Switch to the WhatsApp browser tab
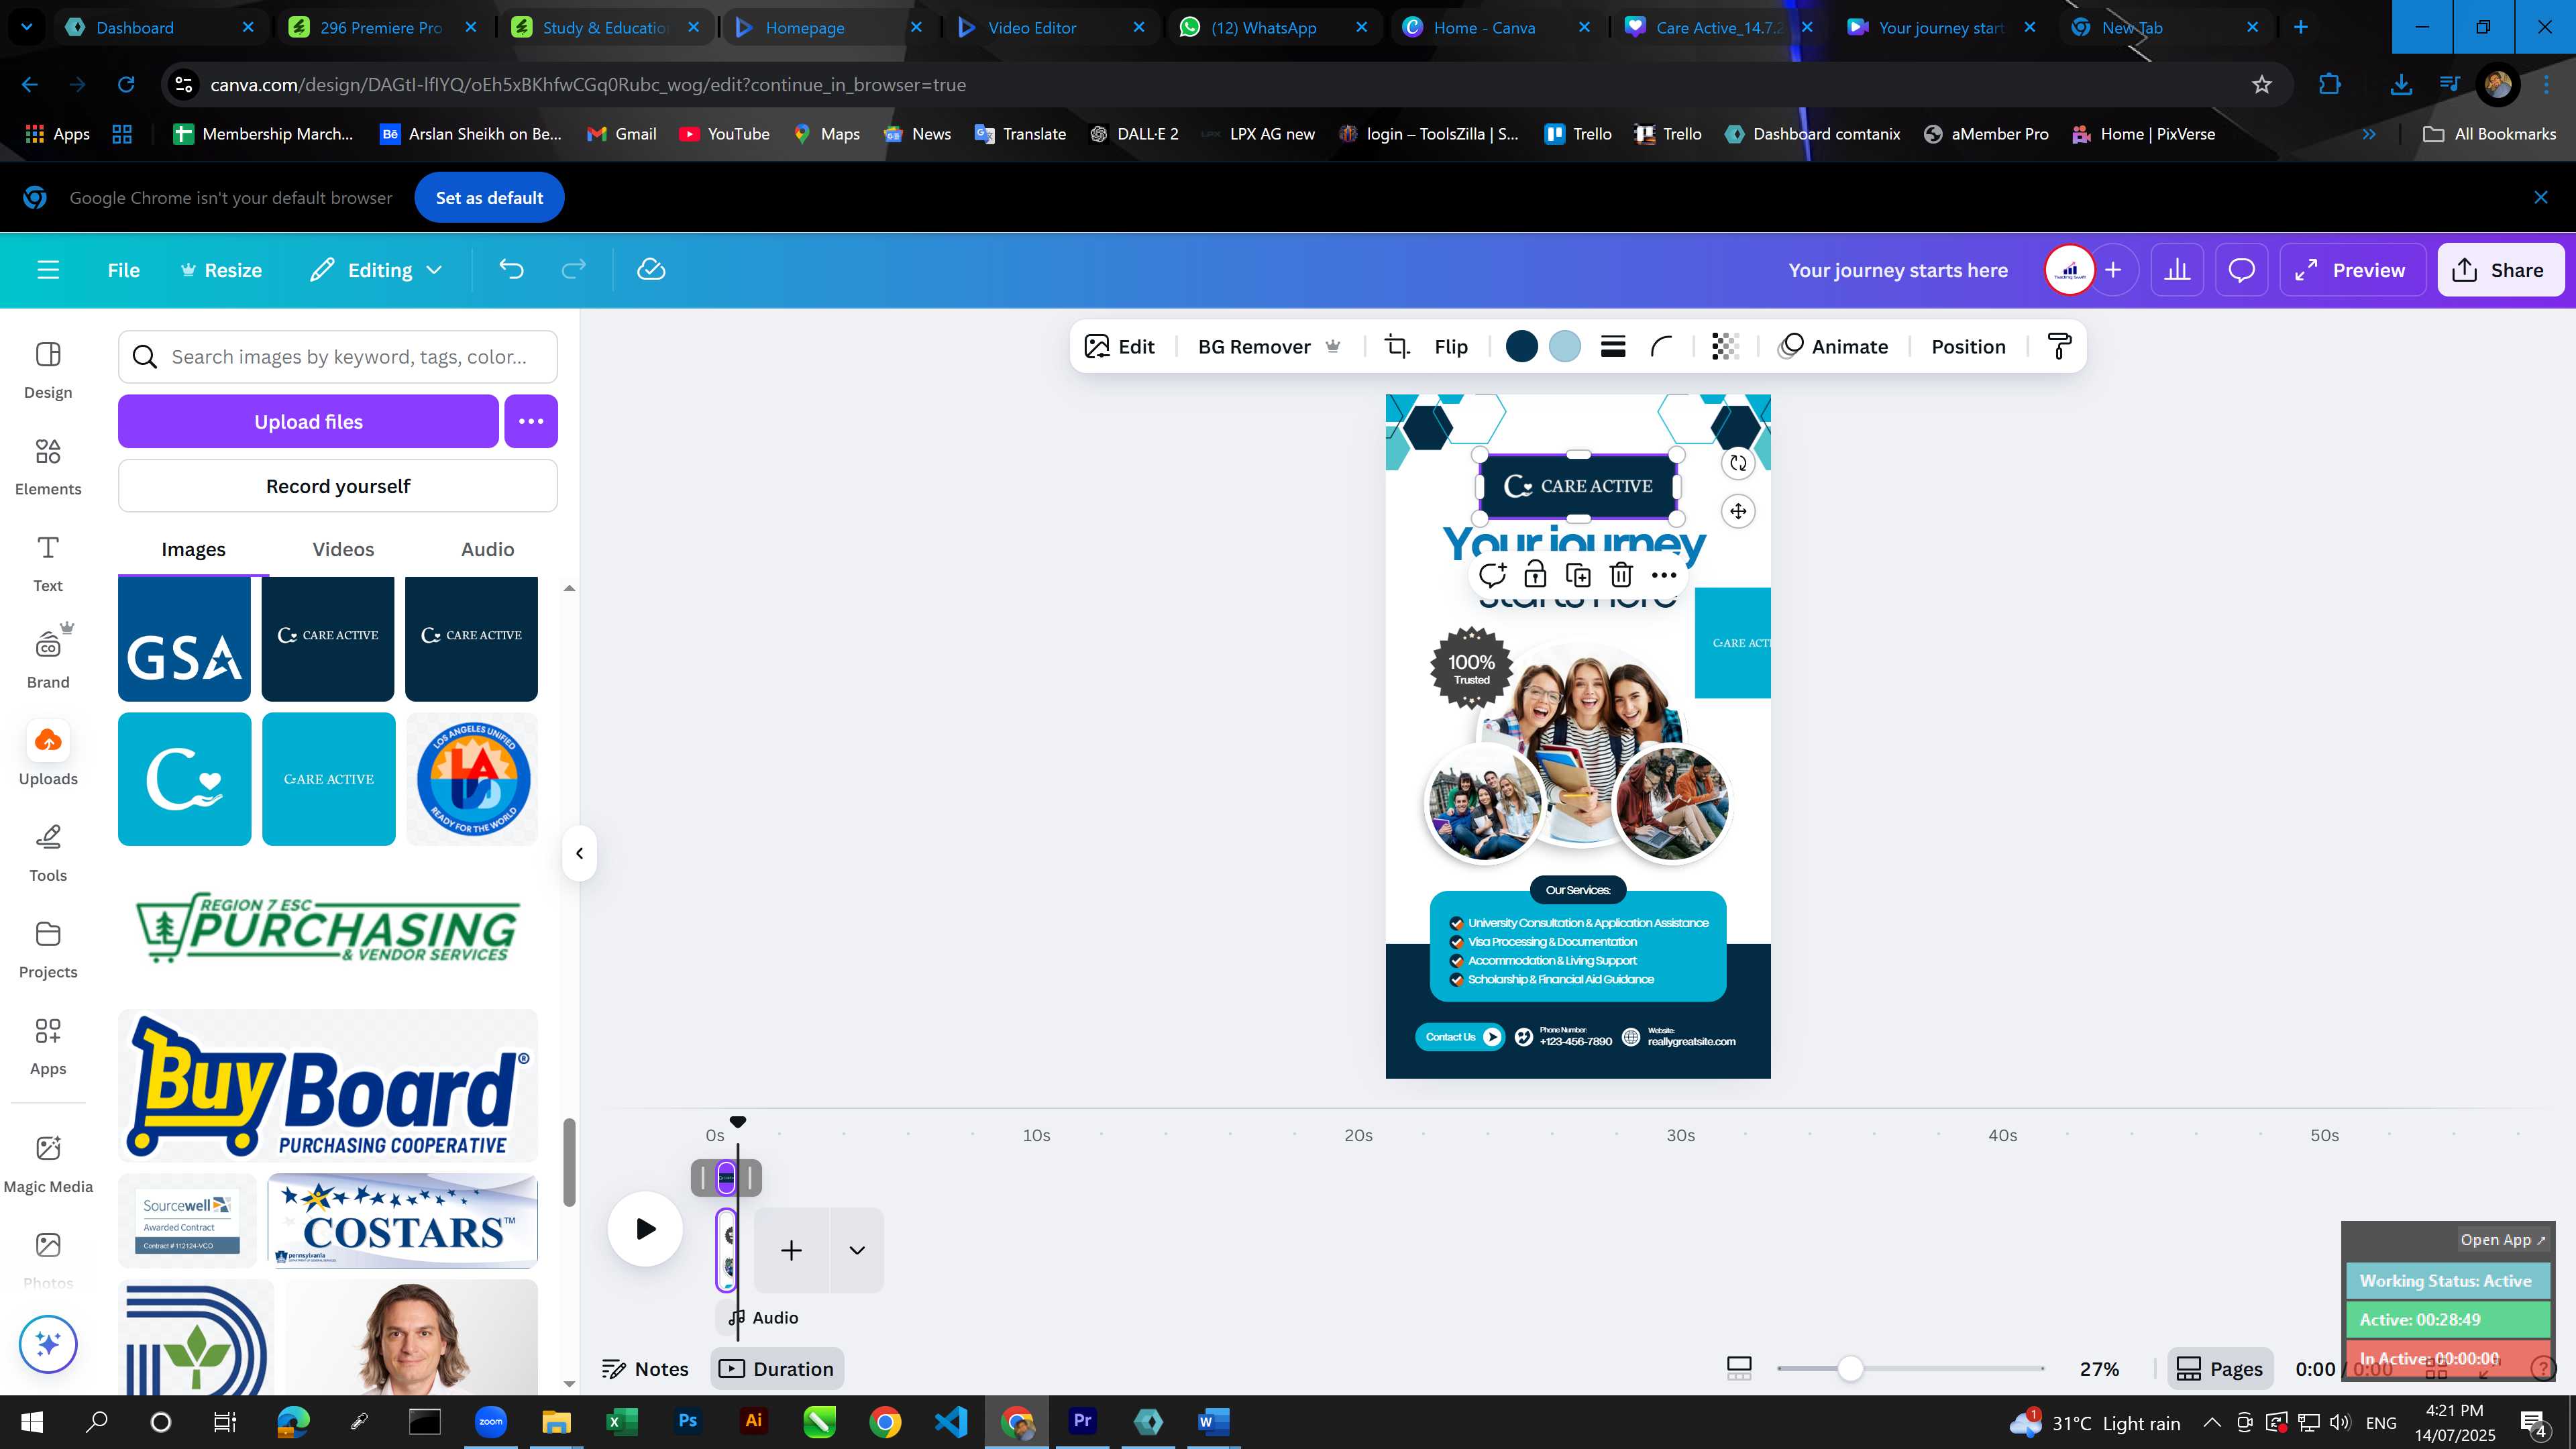Viewport: 2576px width, 1449px height. [x=1272, y=28]
